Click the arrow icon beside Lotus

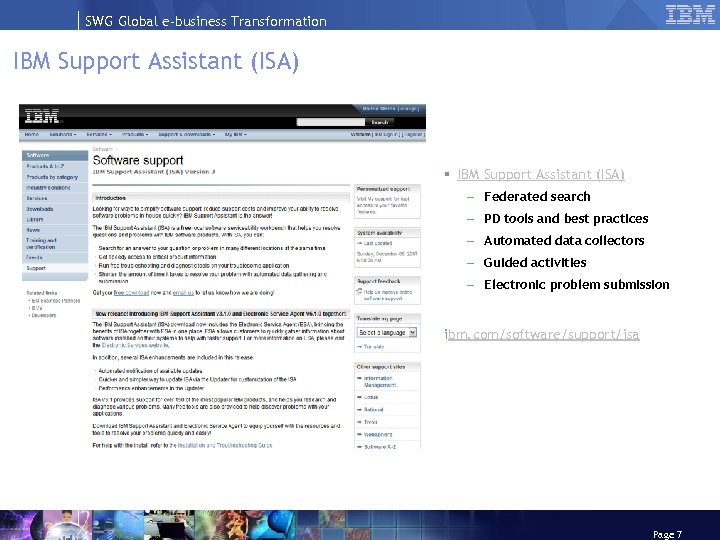coord(360,397)
